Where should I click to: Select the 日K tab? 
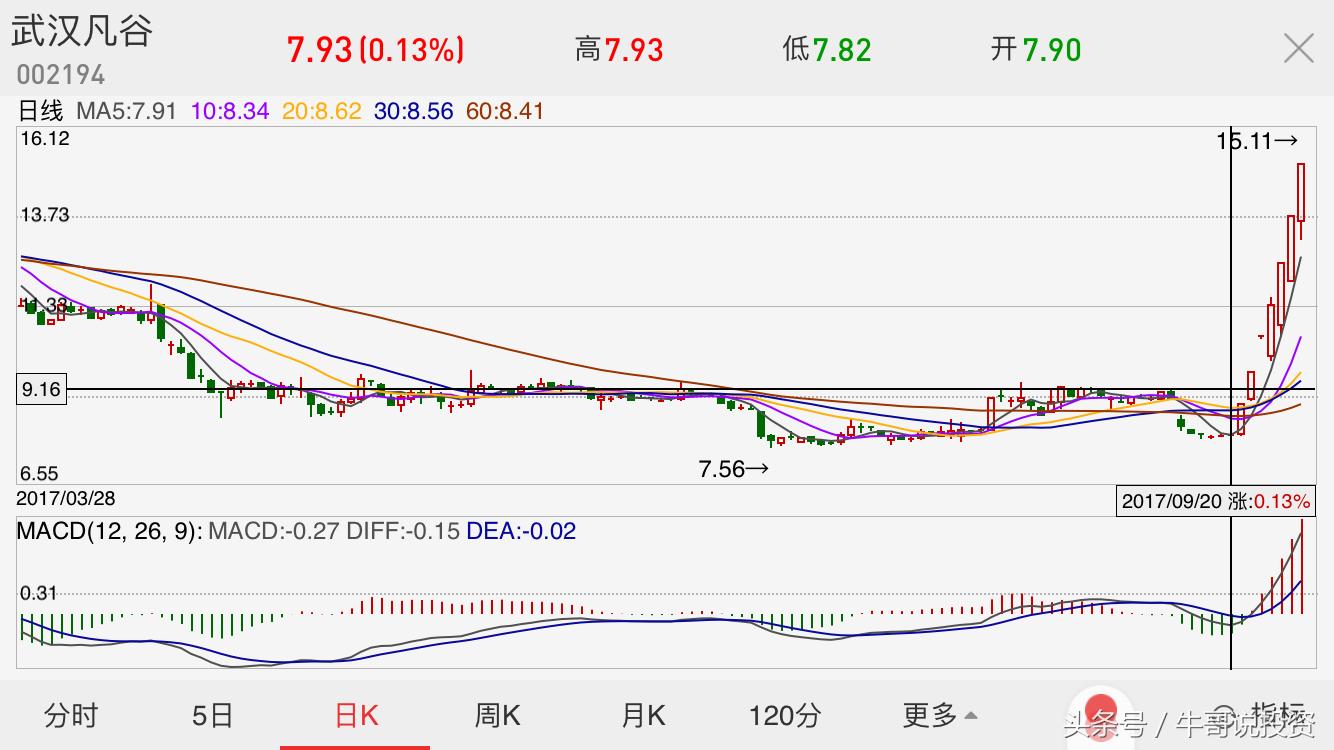coord(356,715)
